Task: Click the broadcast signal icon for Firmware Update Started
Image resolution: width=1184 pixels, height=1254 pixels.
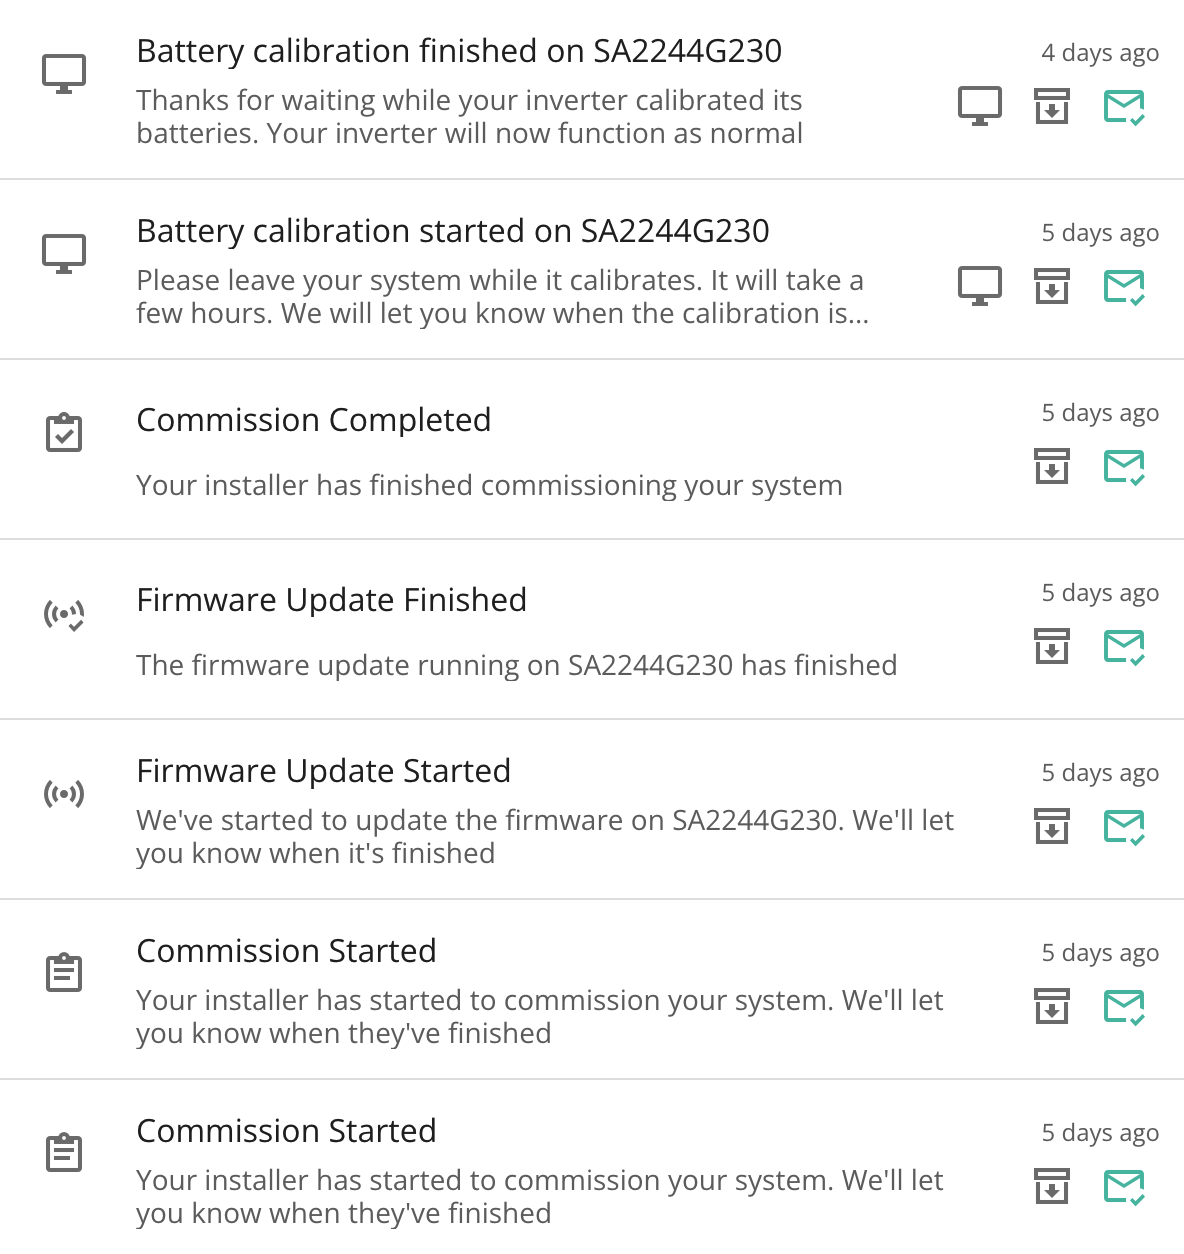Action: click(64, 794)
